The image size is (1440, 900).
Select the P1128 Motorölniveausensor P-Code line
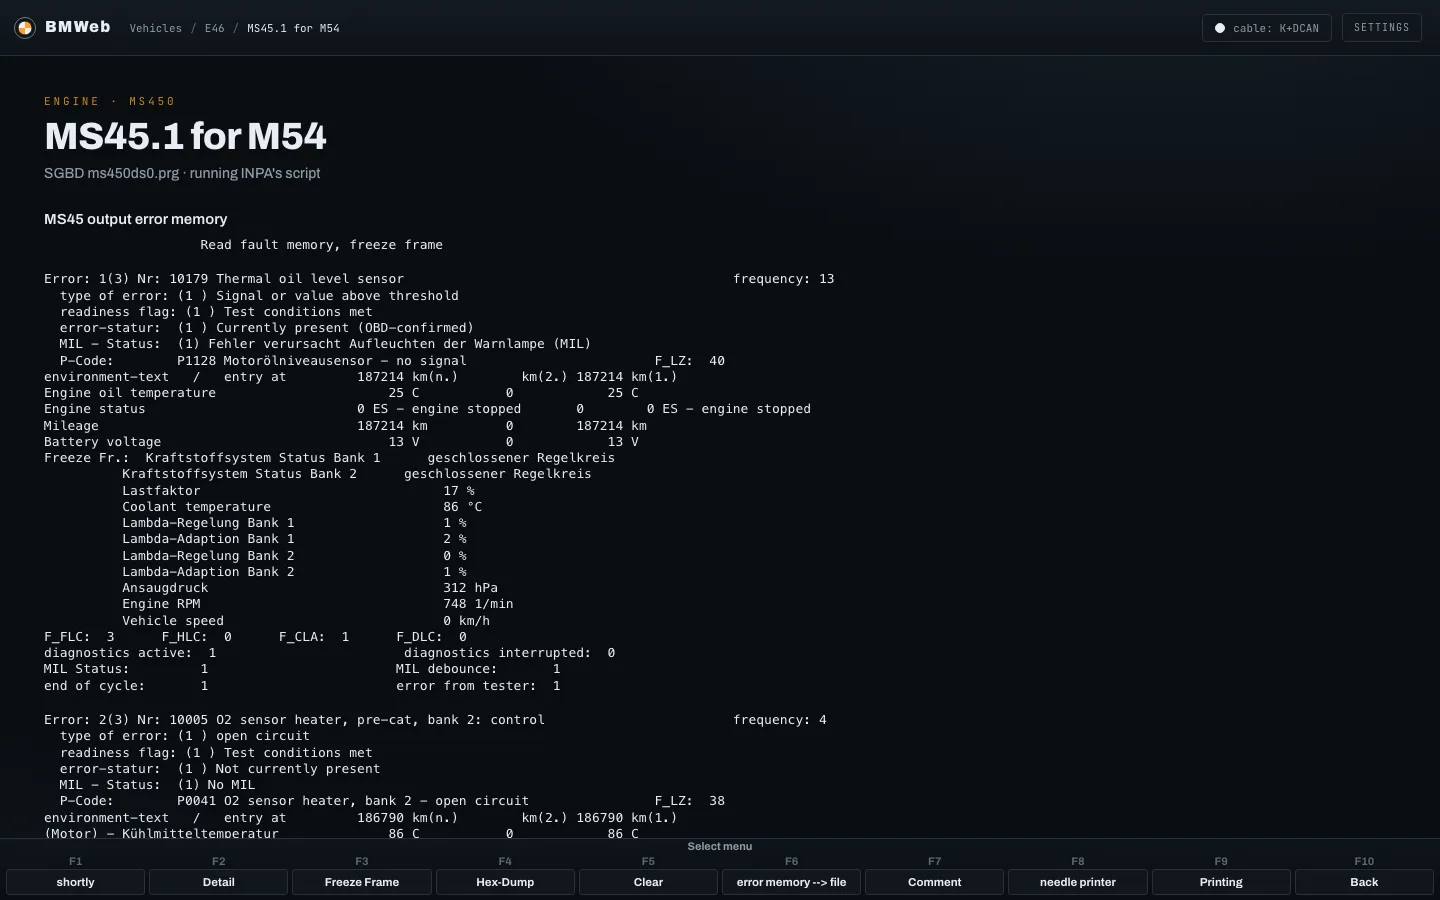pos(263,361)
